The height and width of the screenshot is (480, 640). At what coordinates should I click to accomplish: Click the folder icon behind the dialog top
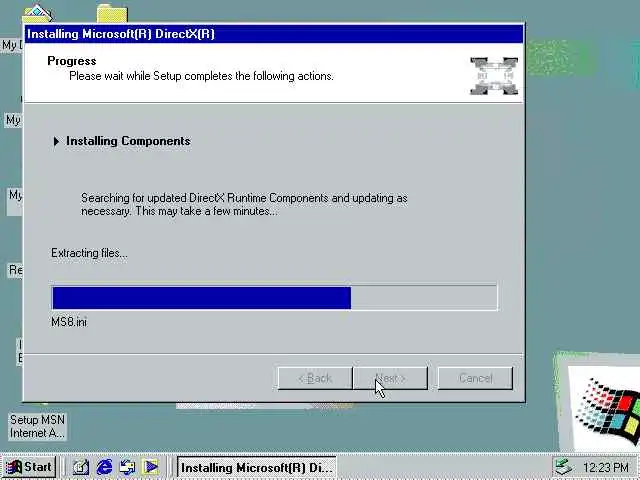tap(112, 14)
